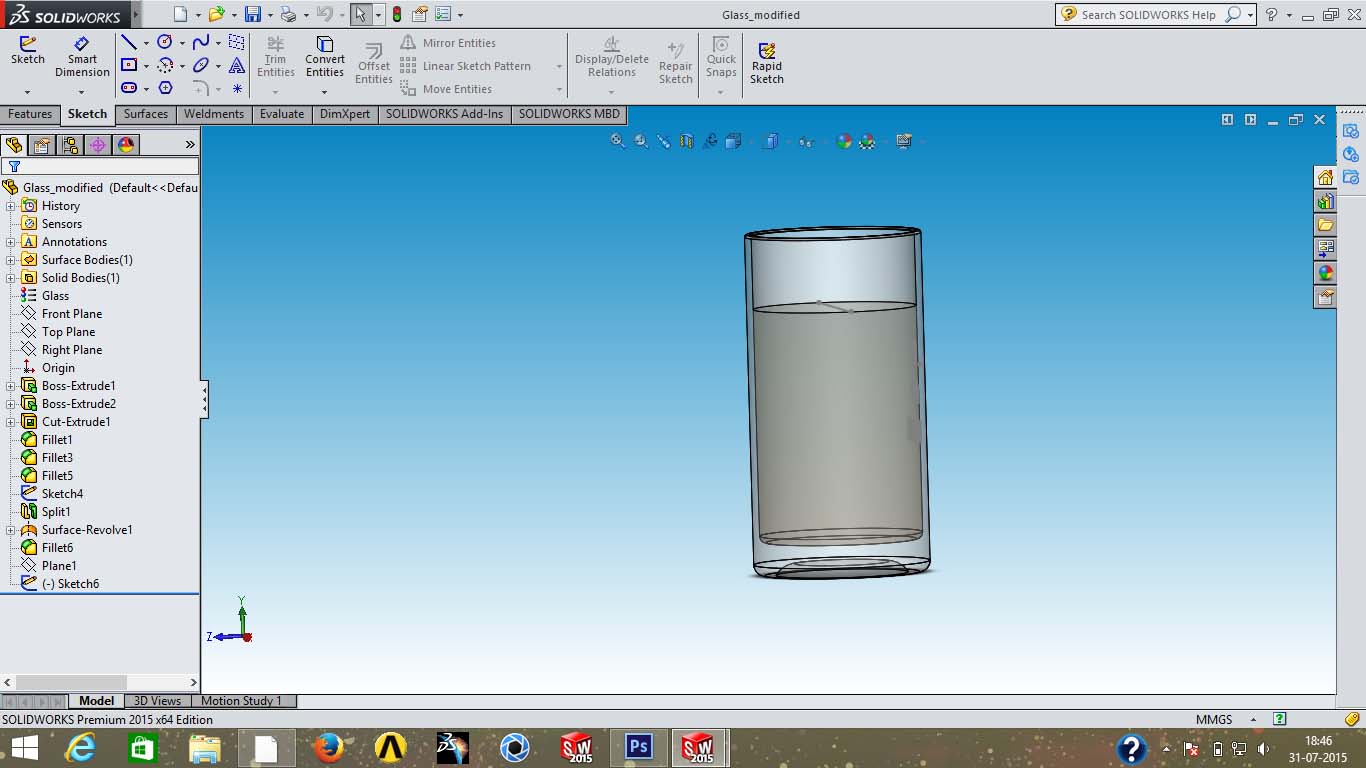Viewport: 1366px width, 768px height.
Task: Click Zoom to Fit in view toolbar
Action: pos(618,141)
